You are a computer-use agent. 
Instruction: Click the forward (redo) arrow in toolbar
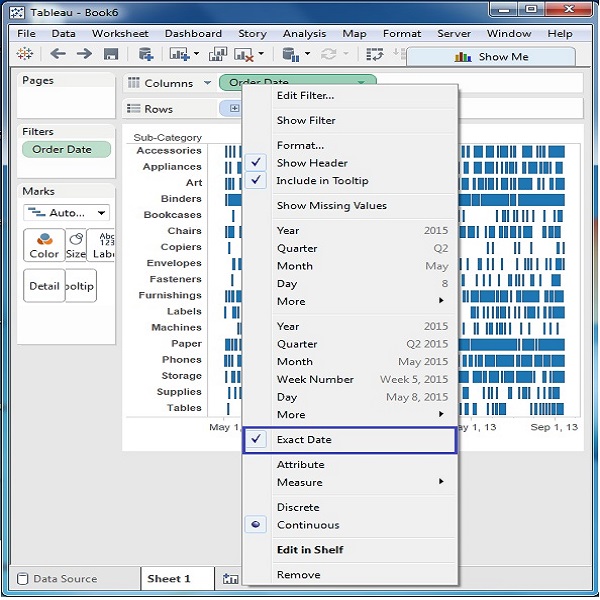pos(84,54)
